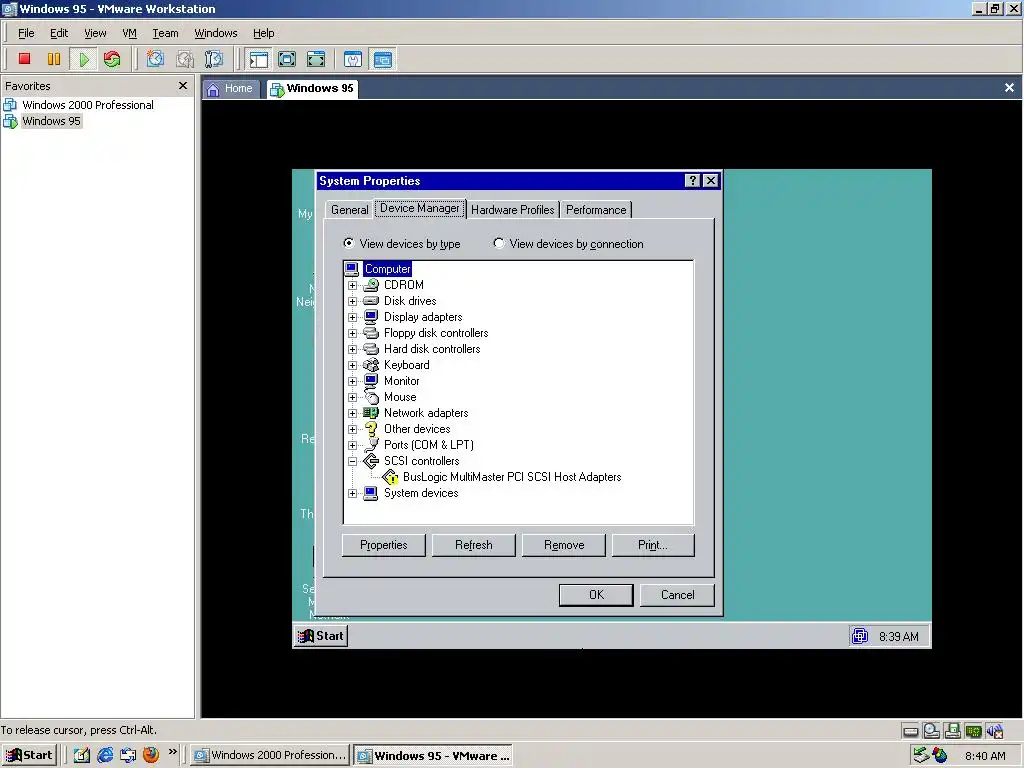Click the green Power On play button
This screenshot has height=768, width=1024.
pyautogui.click(x=84, y=59)
